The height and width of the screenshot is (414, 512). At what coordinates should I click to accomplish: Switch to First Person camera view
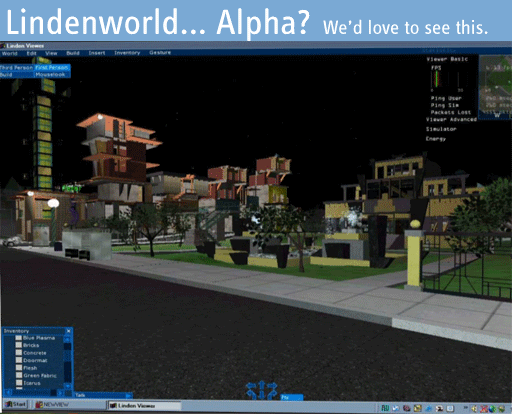52,68
